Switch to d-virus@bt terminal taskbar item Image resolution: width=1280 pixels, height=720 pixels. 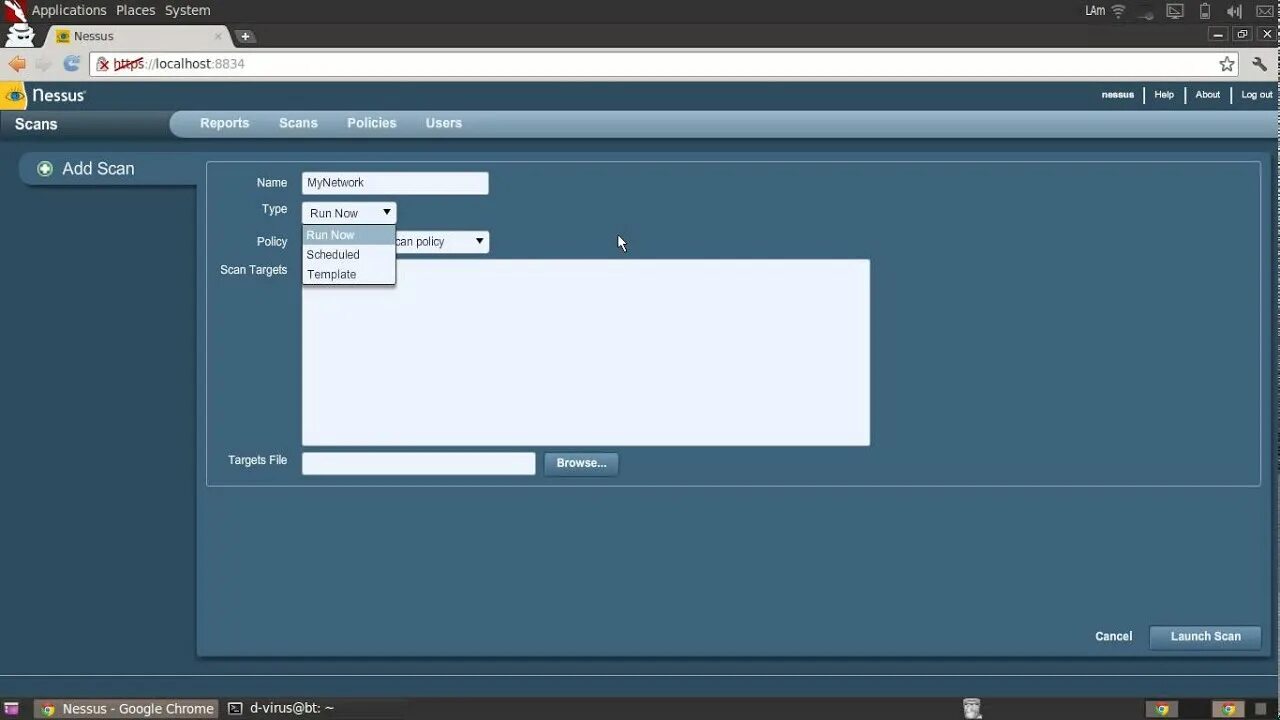pyautogui.click(x=281, y=708)
